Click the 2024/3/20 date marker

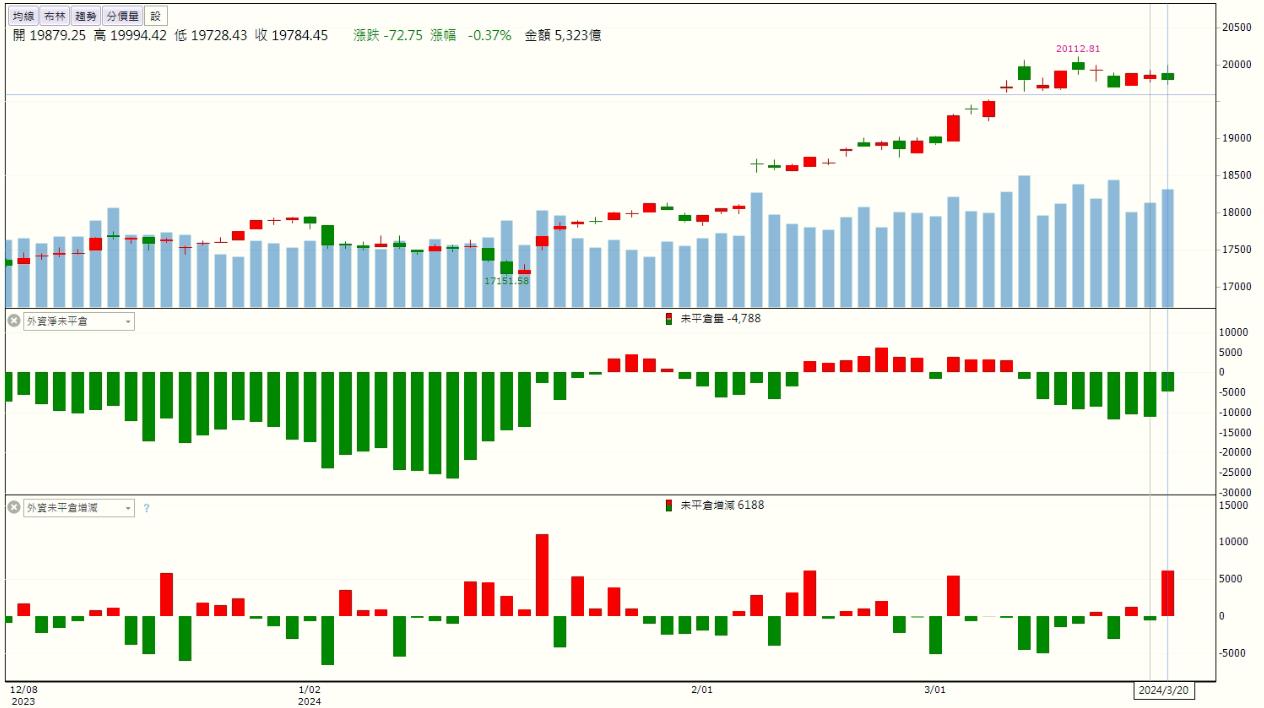1163,691
